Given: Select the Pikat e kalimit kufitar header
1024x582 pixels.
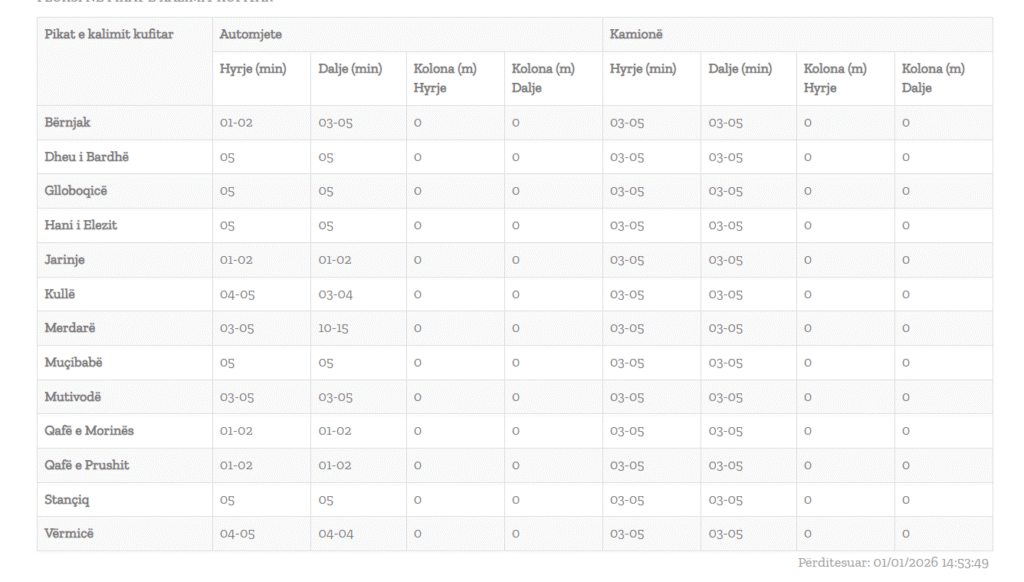Looking at the screenshot, I should pos(109,35).
